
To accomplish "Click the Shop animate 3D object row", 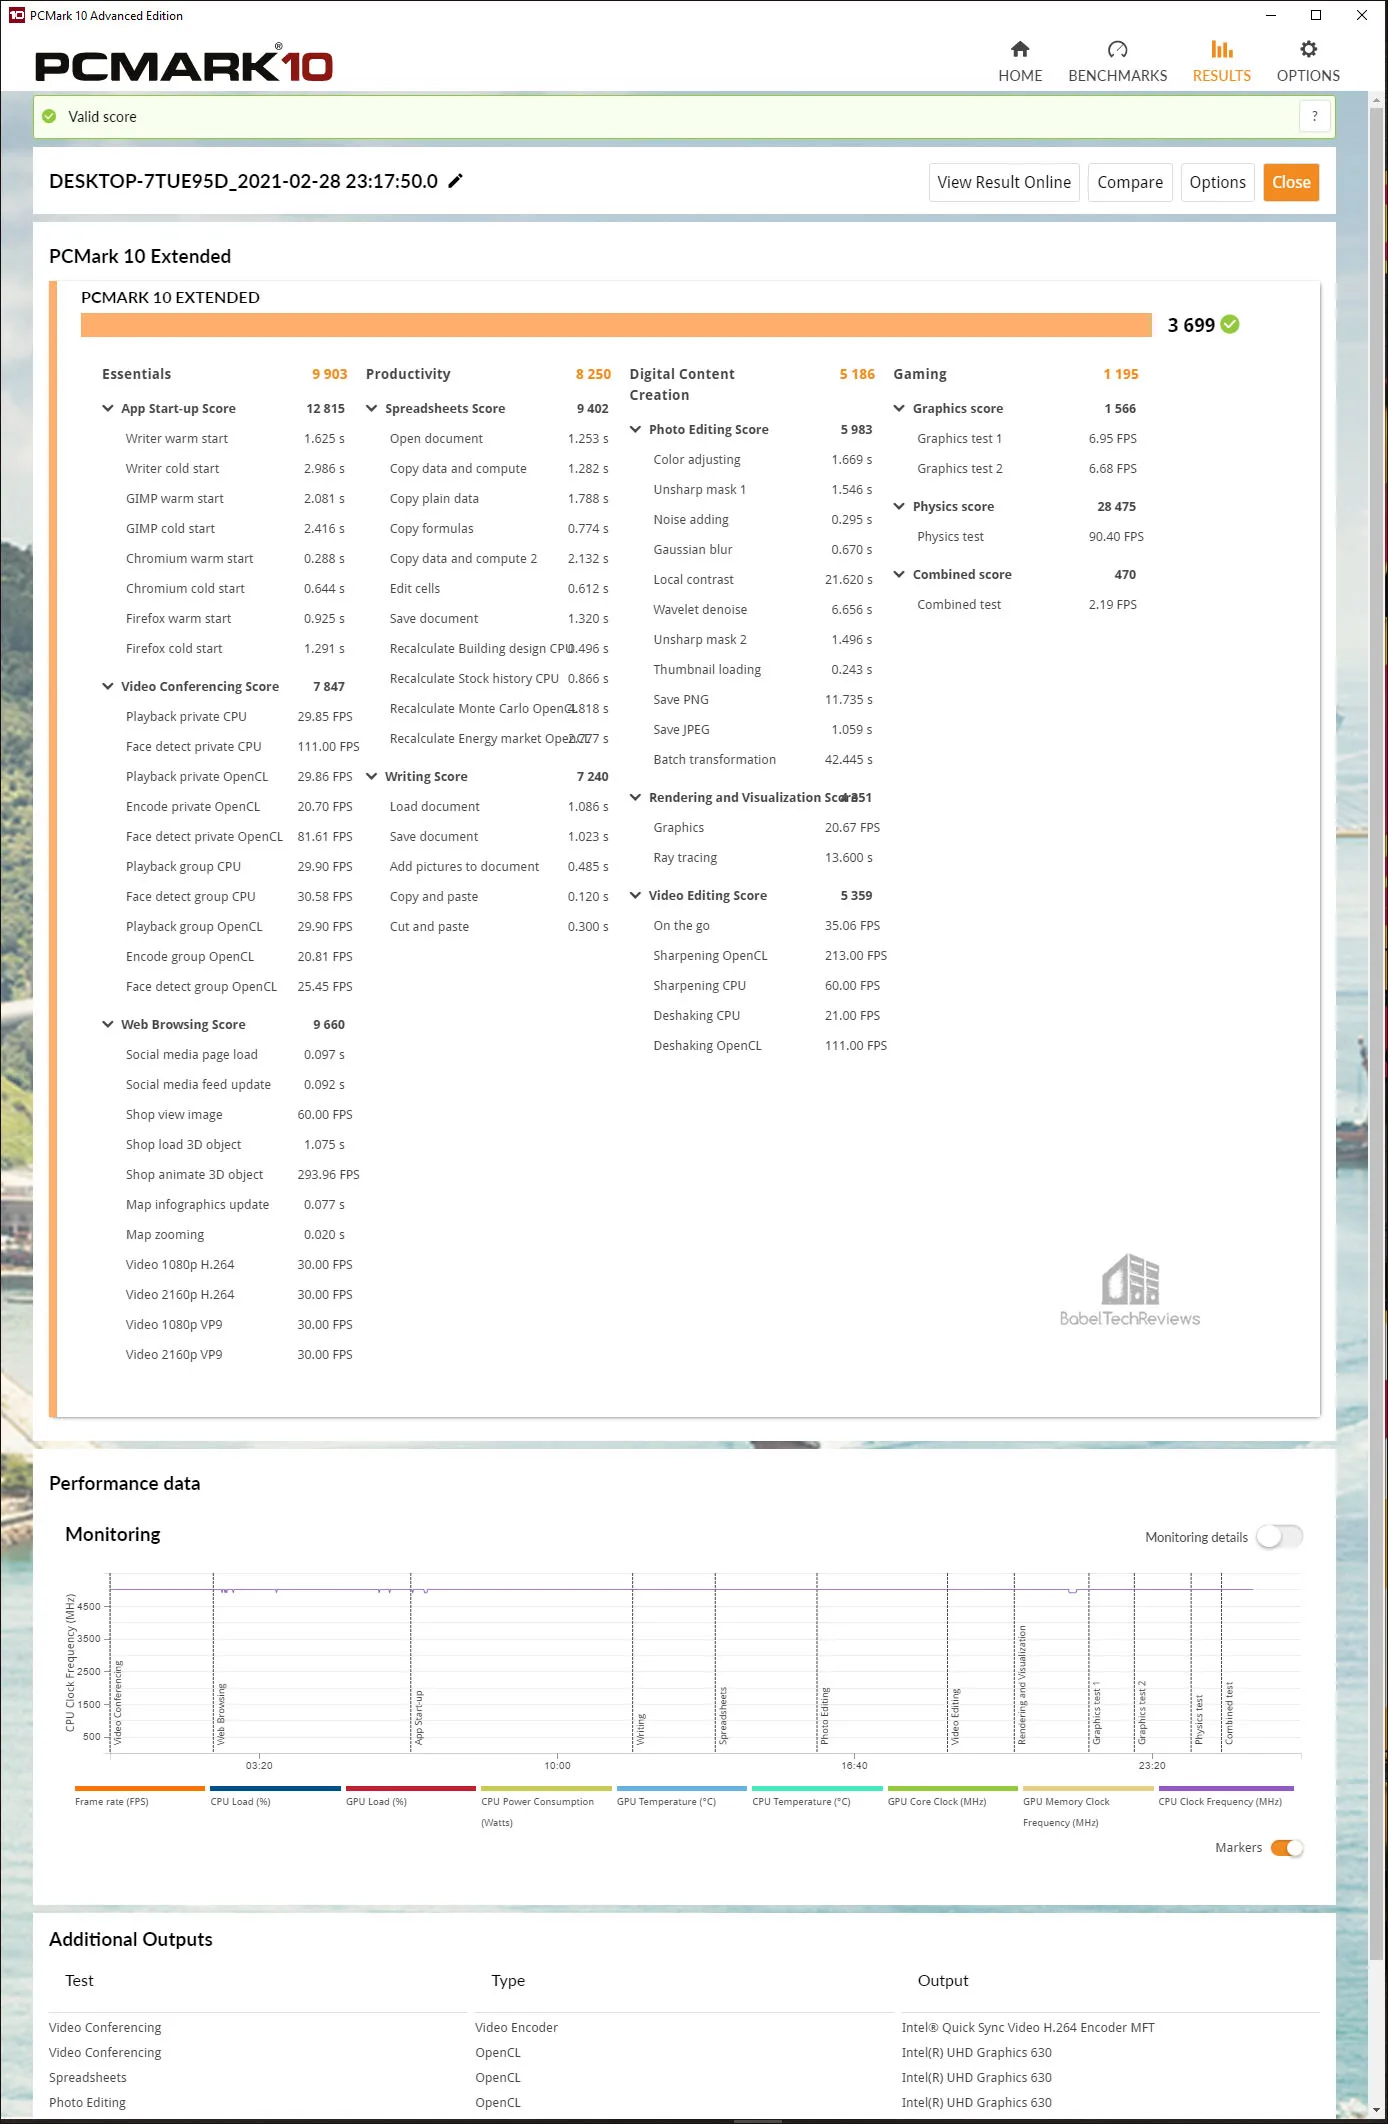I will tap(242, 1174).
